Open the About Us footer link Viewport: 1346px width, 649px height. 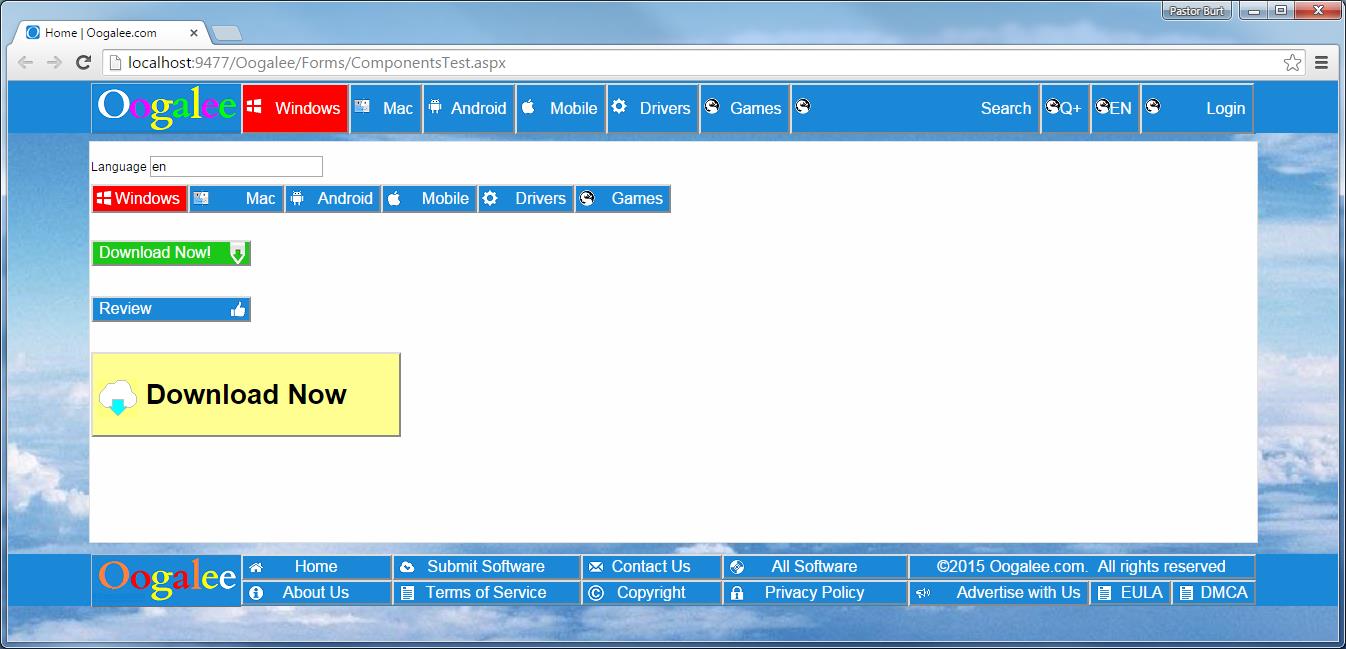[x=317, y=593]
